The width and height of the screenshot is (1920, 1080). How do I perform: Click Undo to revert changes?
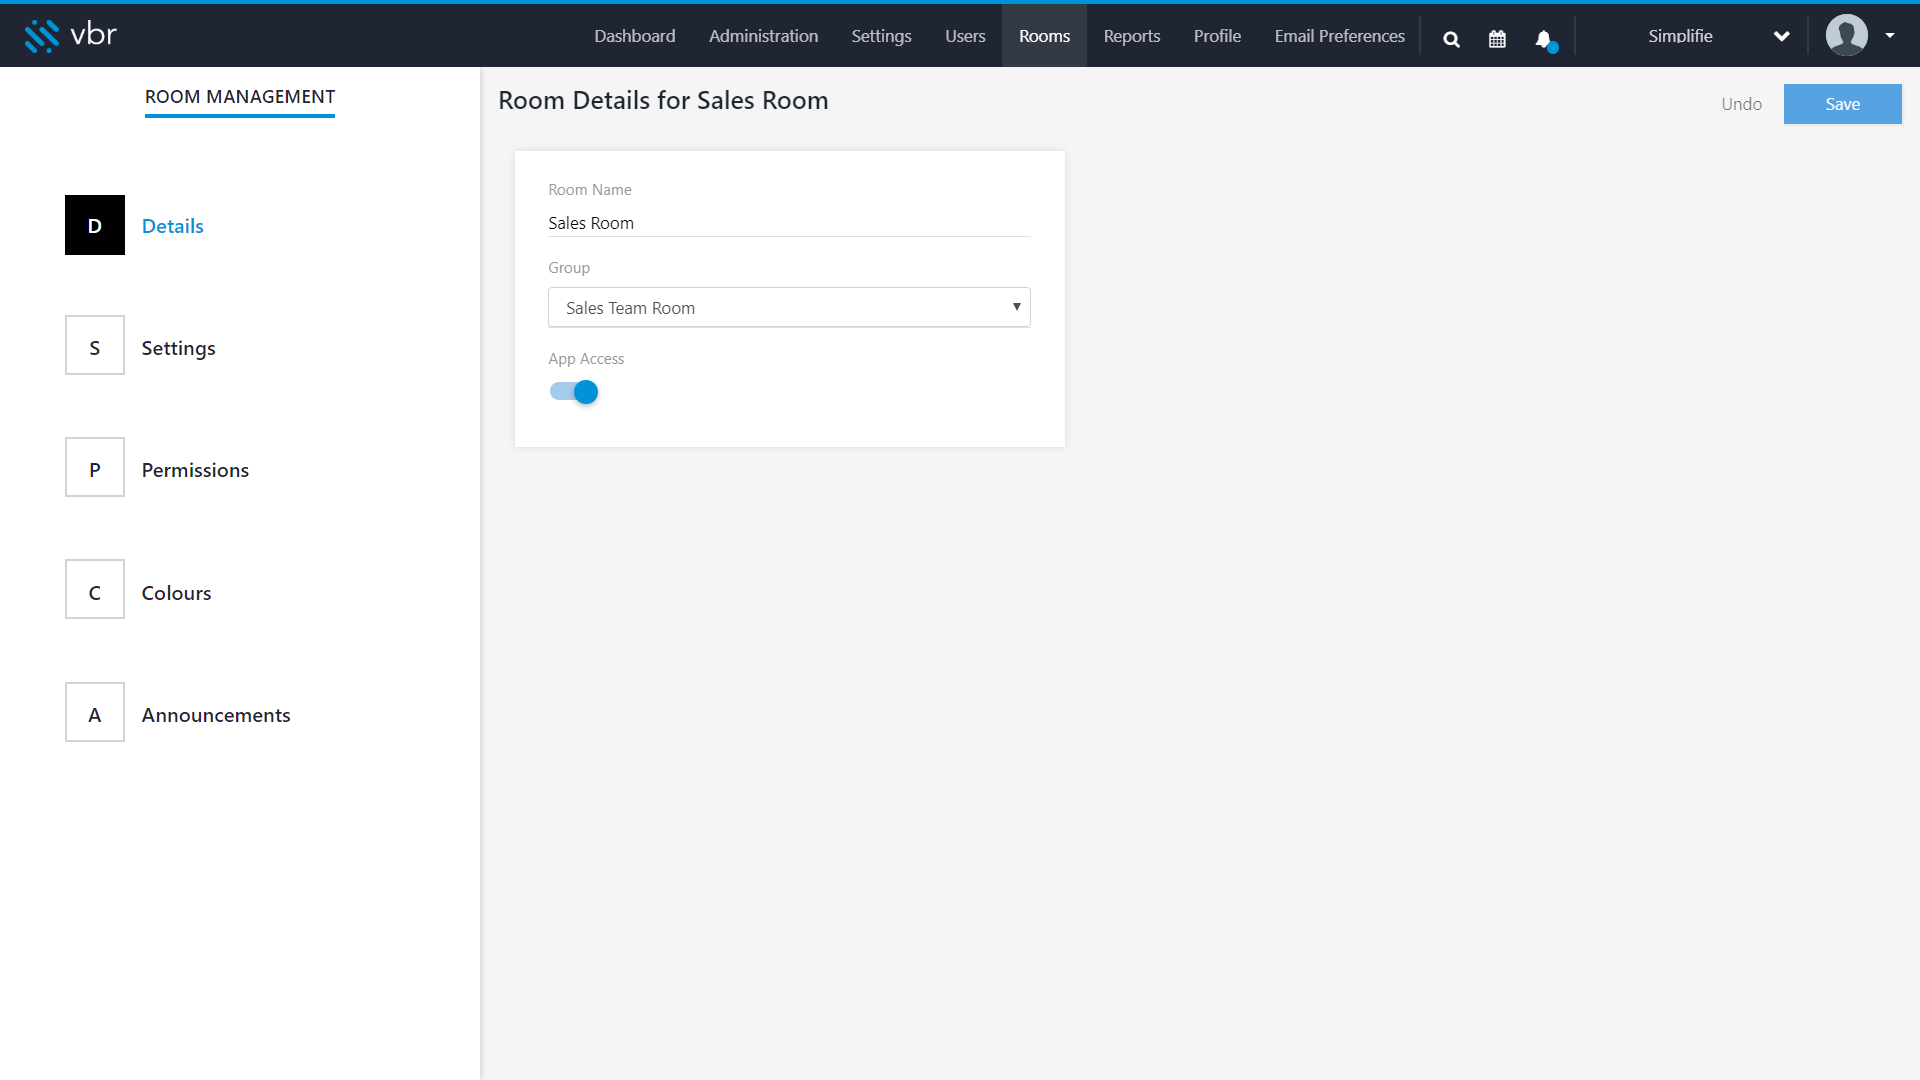pos(1741,104)
